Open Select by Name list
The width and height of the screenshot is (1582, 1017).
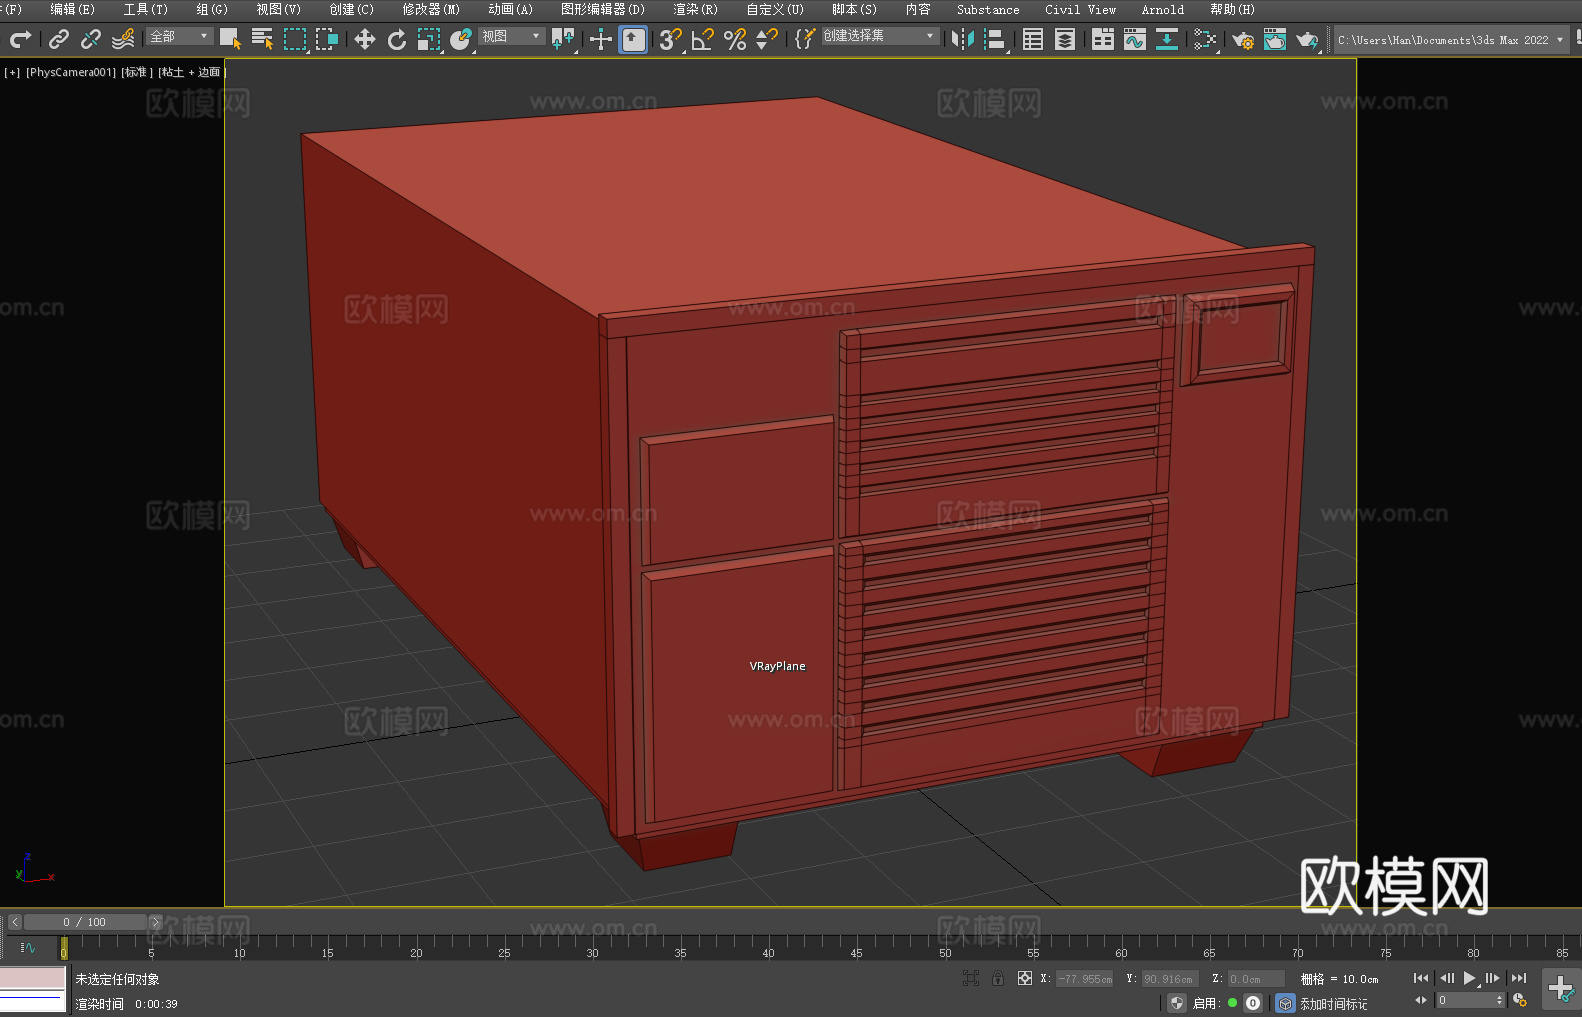(262, 39)
